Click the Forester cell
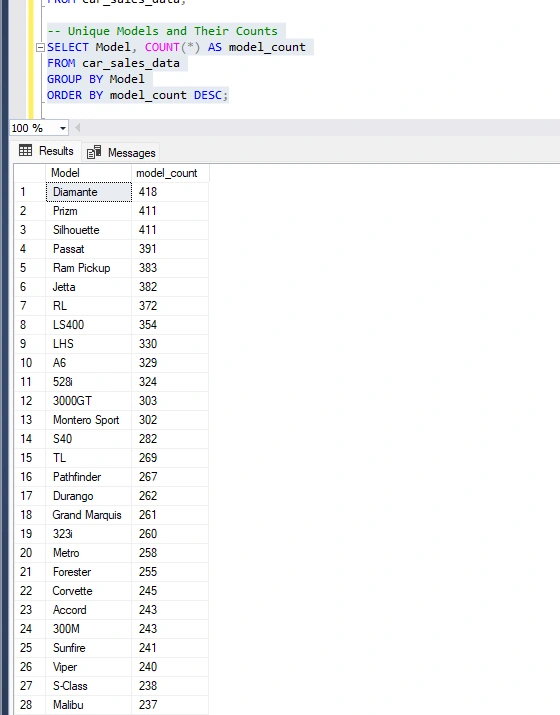 pos(88,572)
